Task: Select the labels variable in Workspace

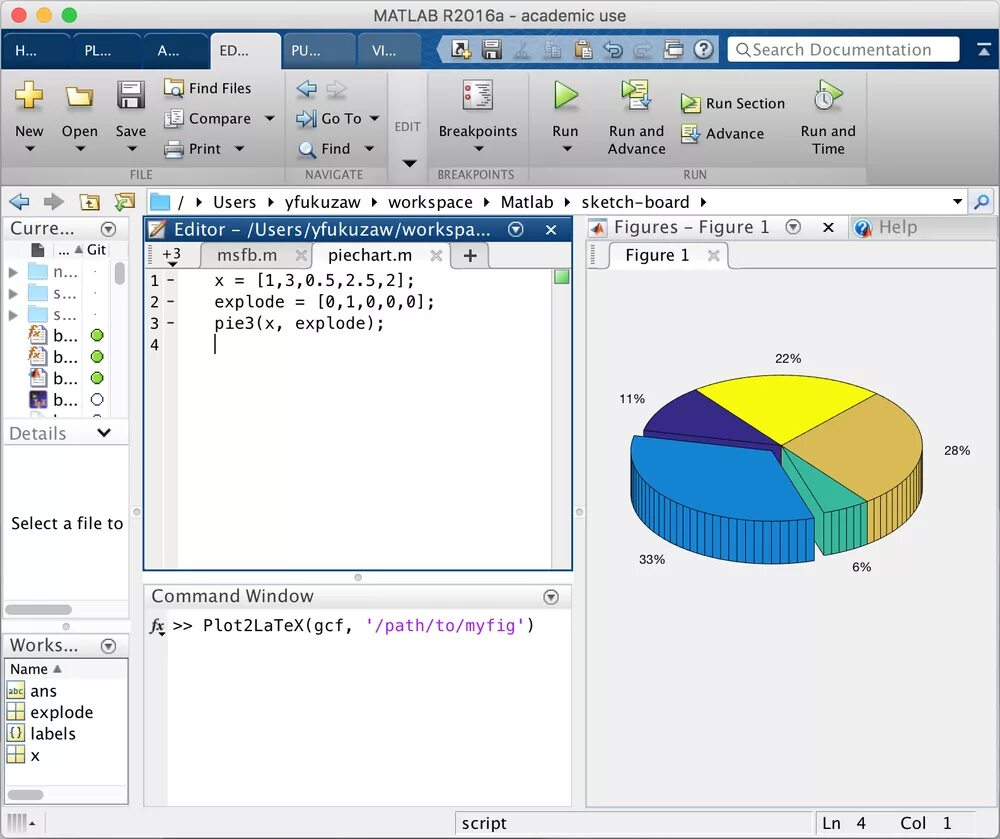Action: pos(52,734)
